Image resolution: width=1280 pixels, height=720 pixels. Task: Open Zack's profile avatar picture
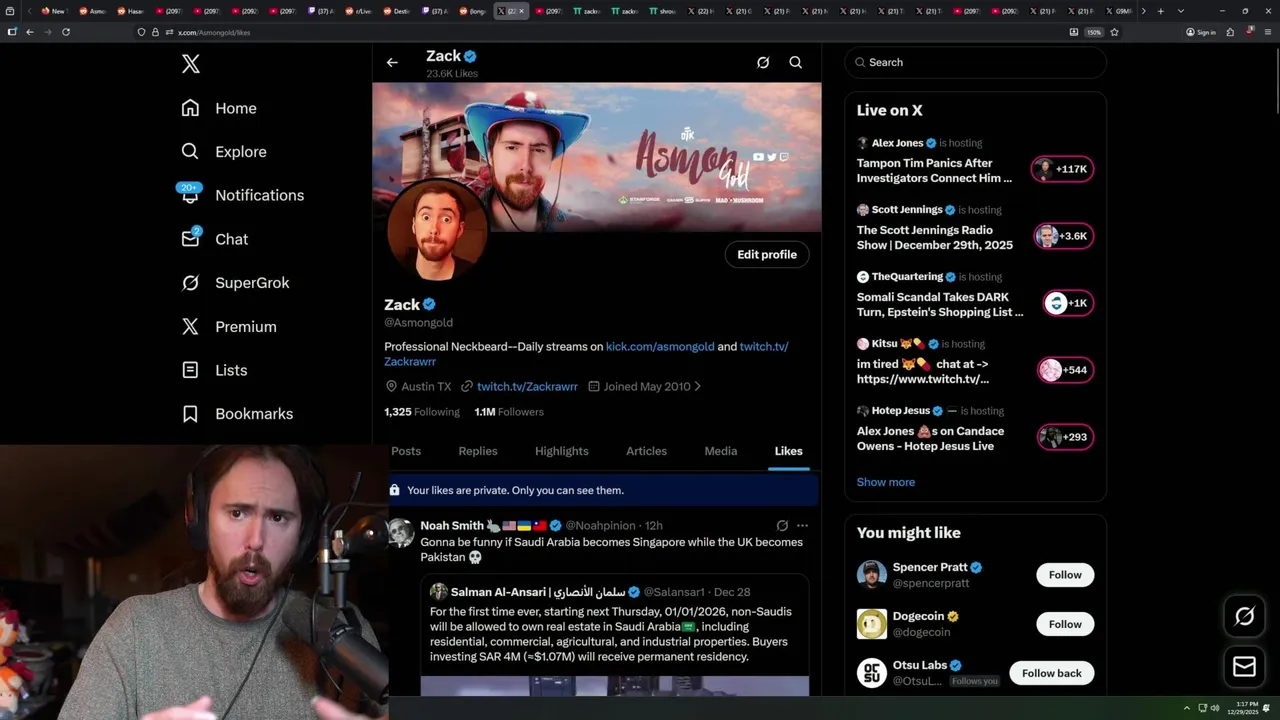click(437, 231)
